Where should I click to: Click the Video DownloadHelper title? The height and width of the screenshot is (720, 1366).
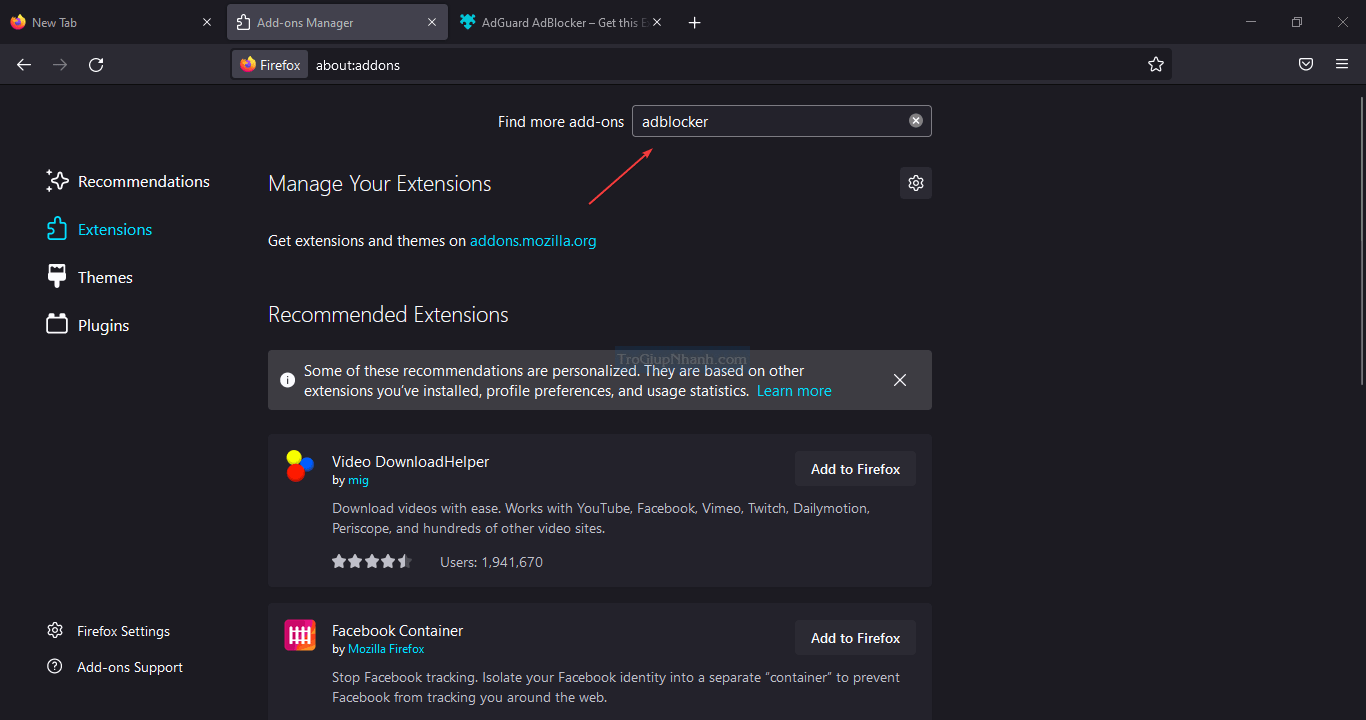click(410, 462)
